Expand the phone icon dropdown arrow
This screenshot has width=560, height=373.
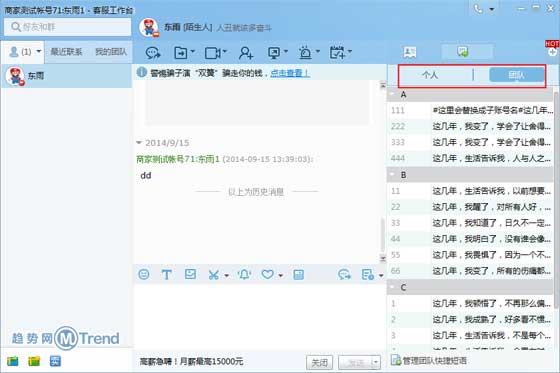(x=492, y=9)
